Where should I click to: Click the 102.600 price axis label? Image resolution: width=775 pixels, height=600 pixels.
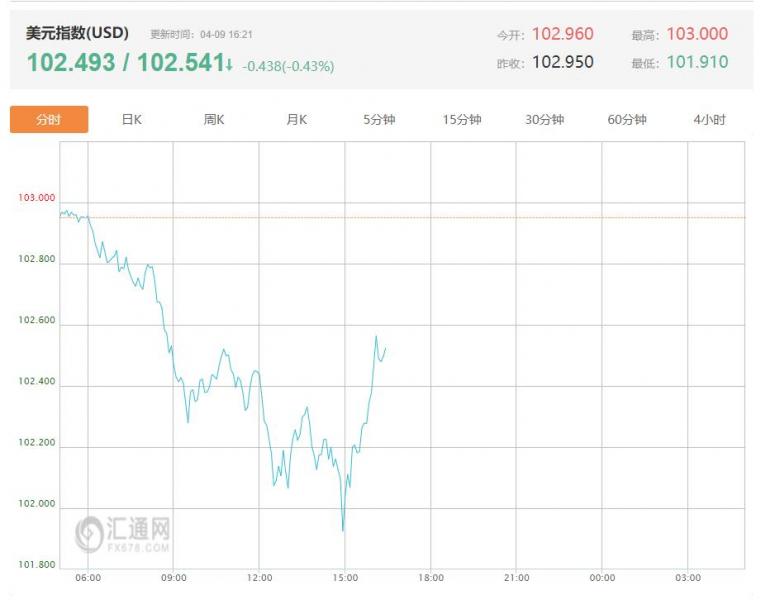point(37,321)
